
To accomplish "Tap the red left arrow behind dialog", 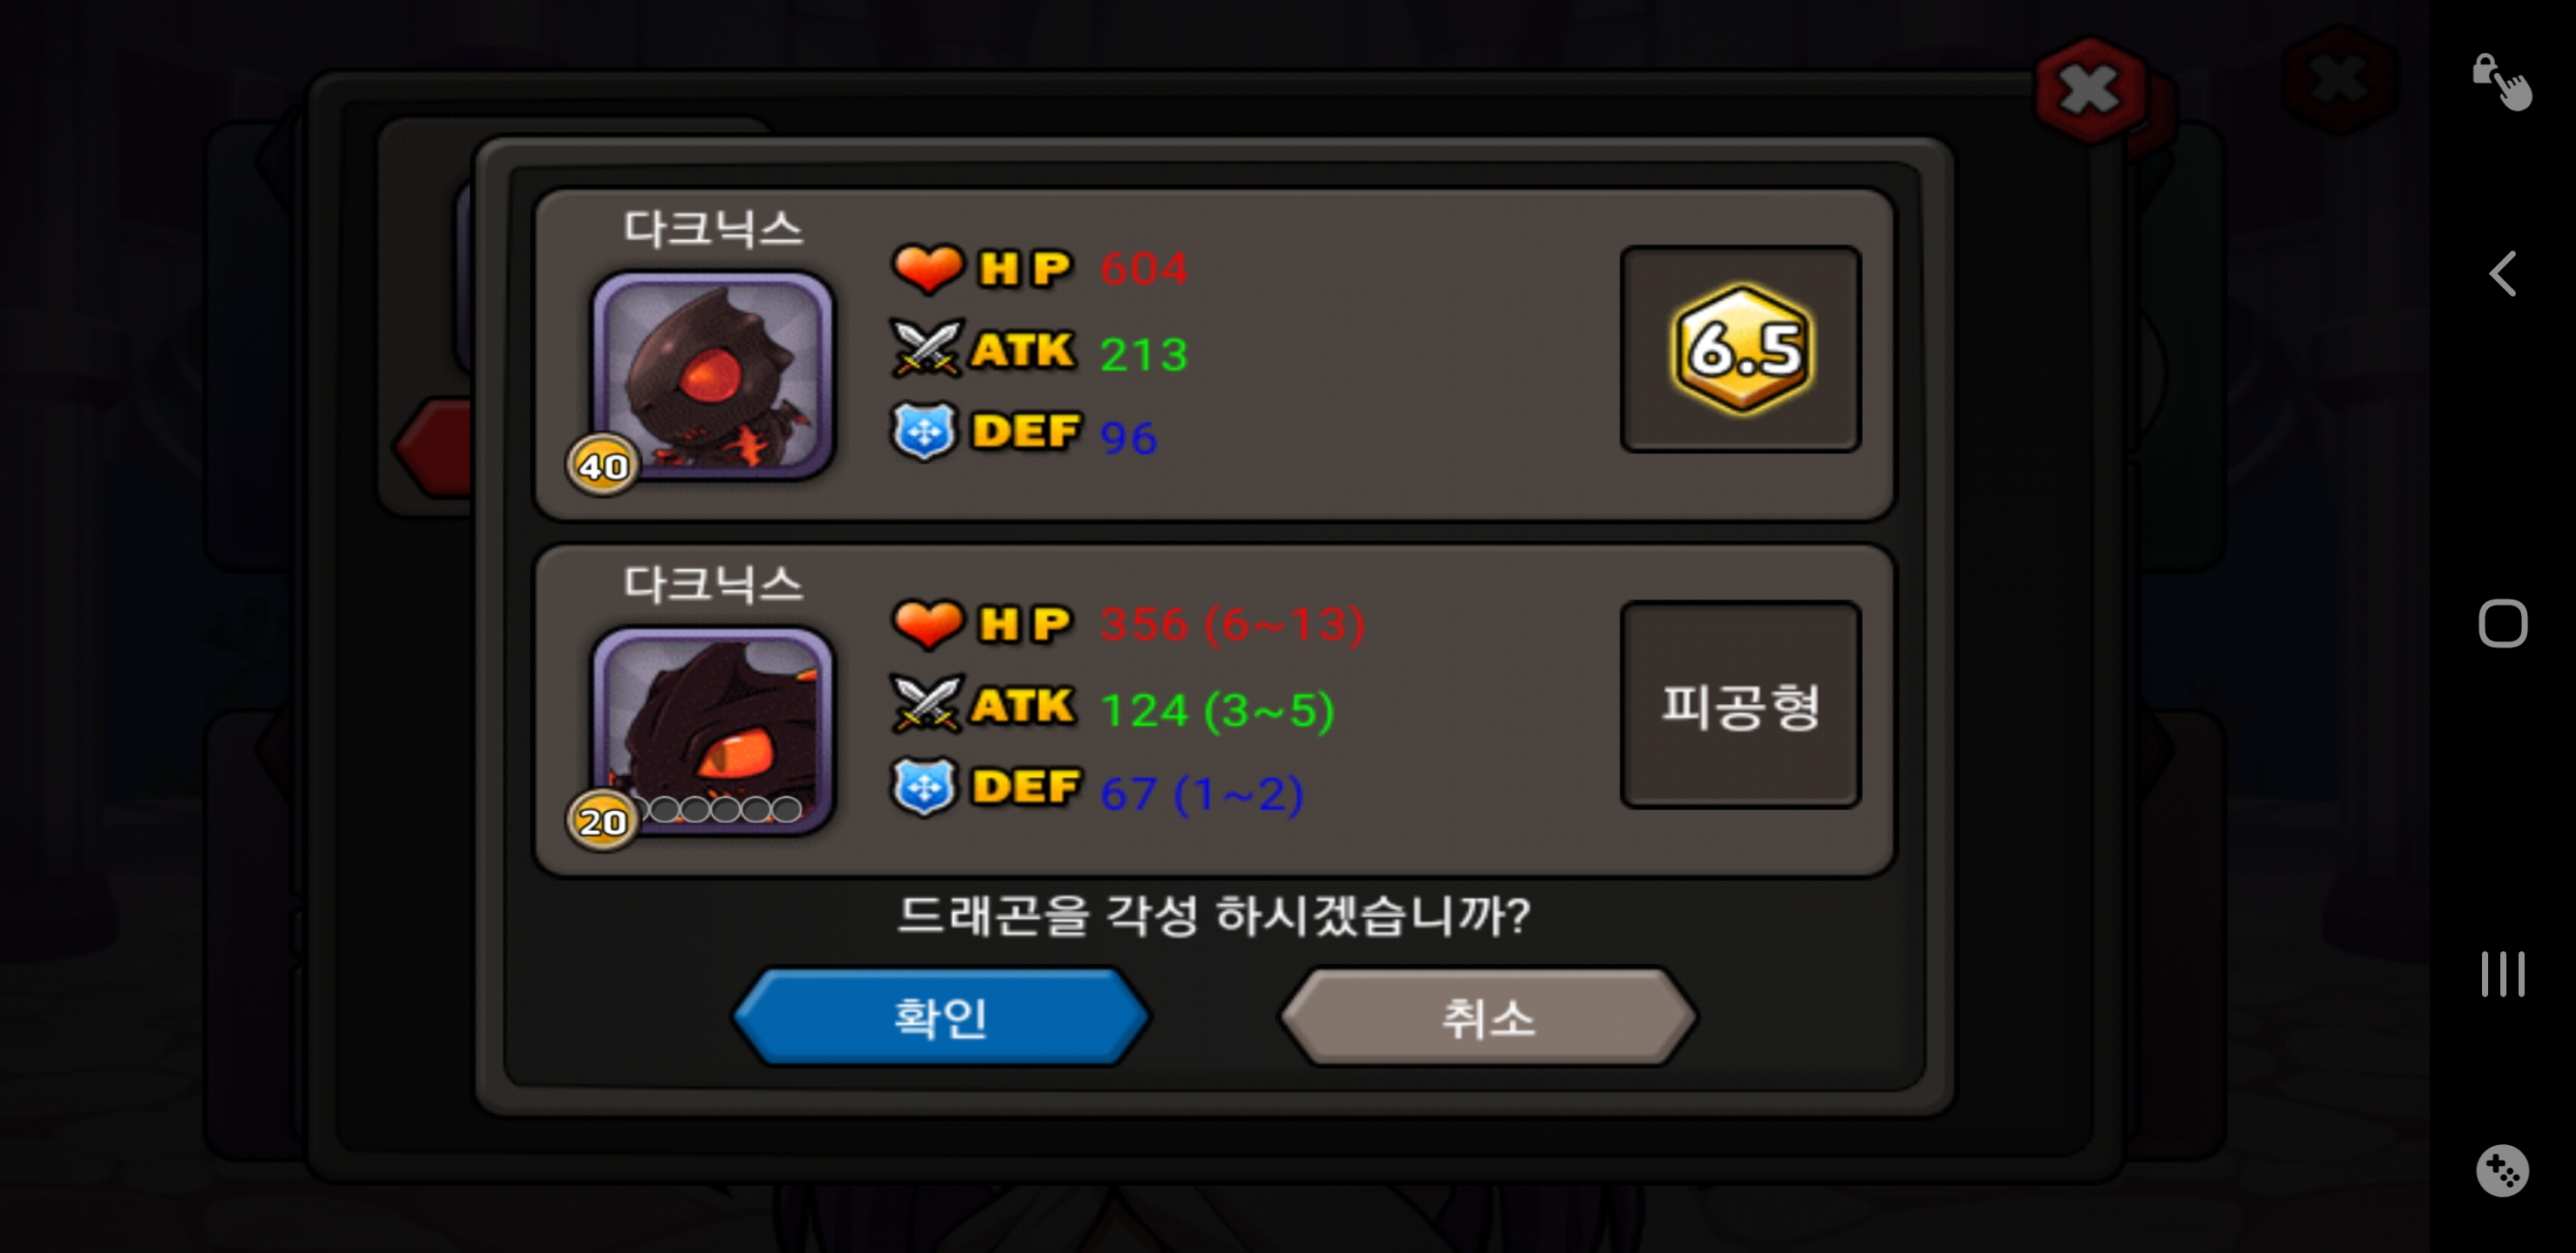I will click(434, 447).
